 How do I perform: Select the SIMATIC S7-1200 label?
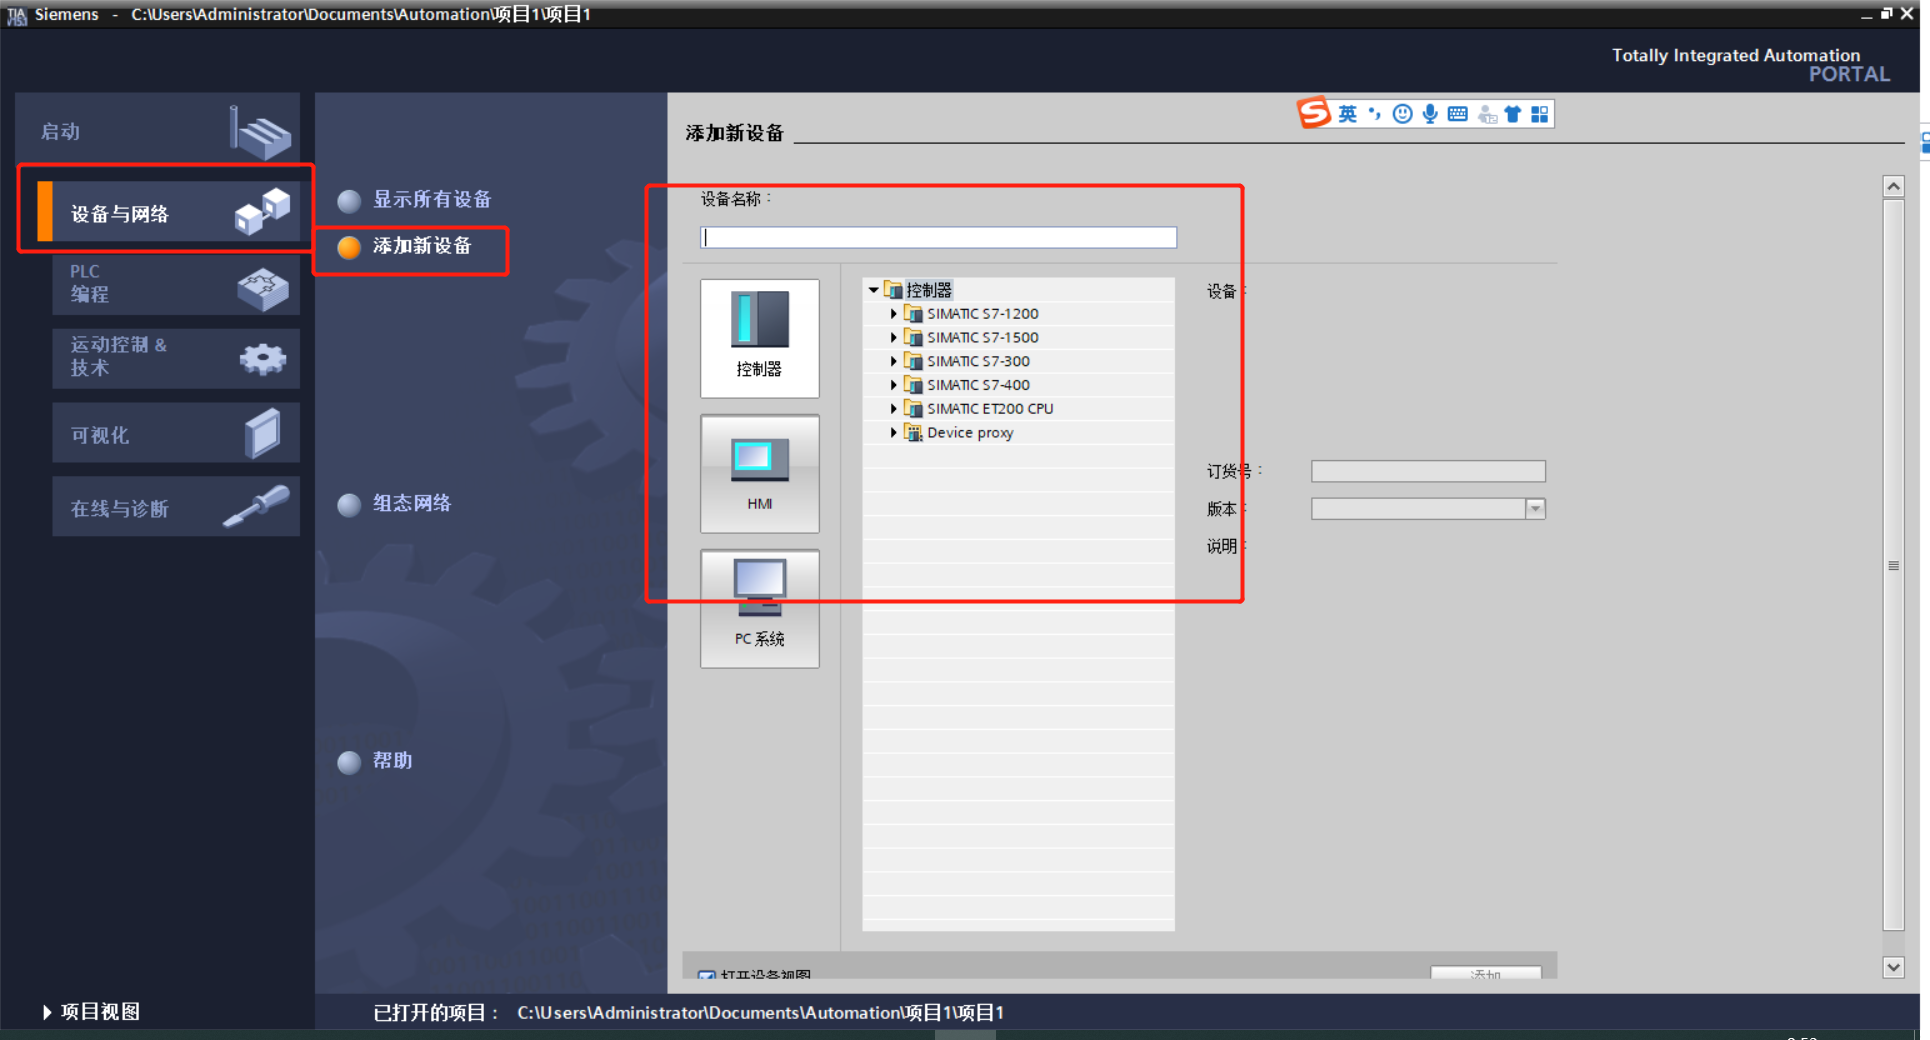[x=982, y=313]
